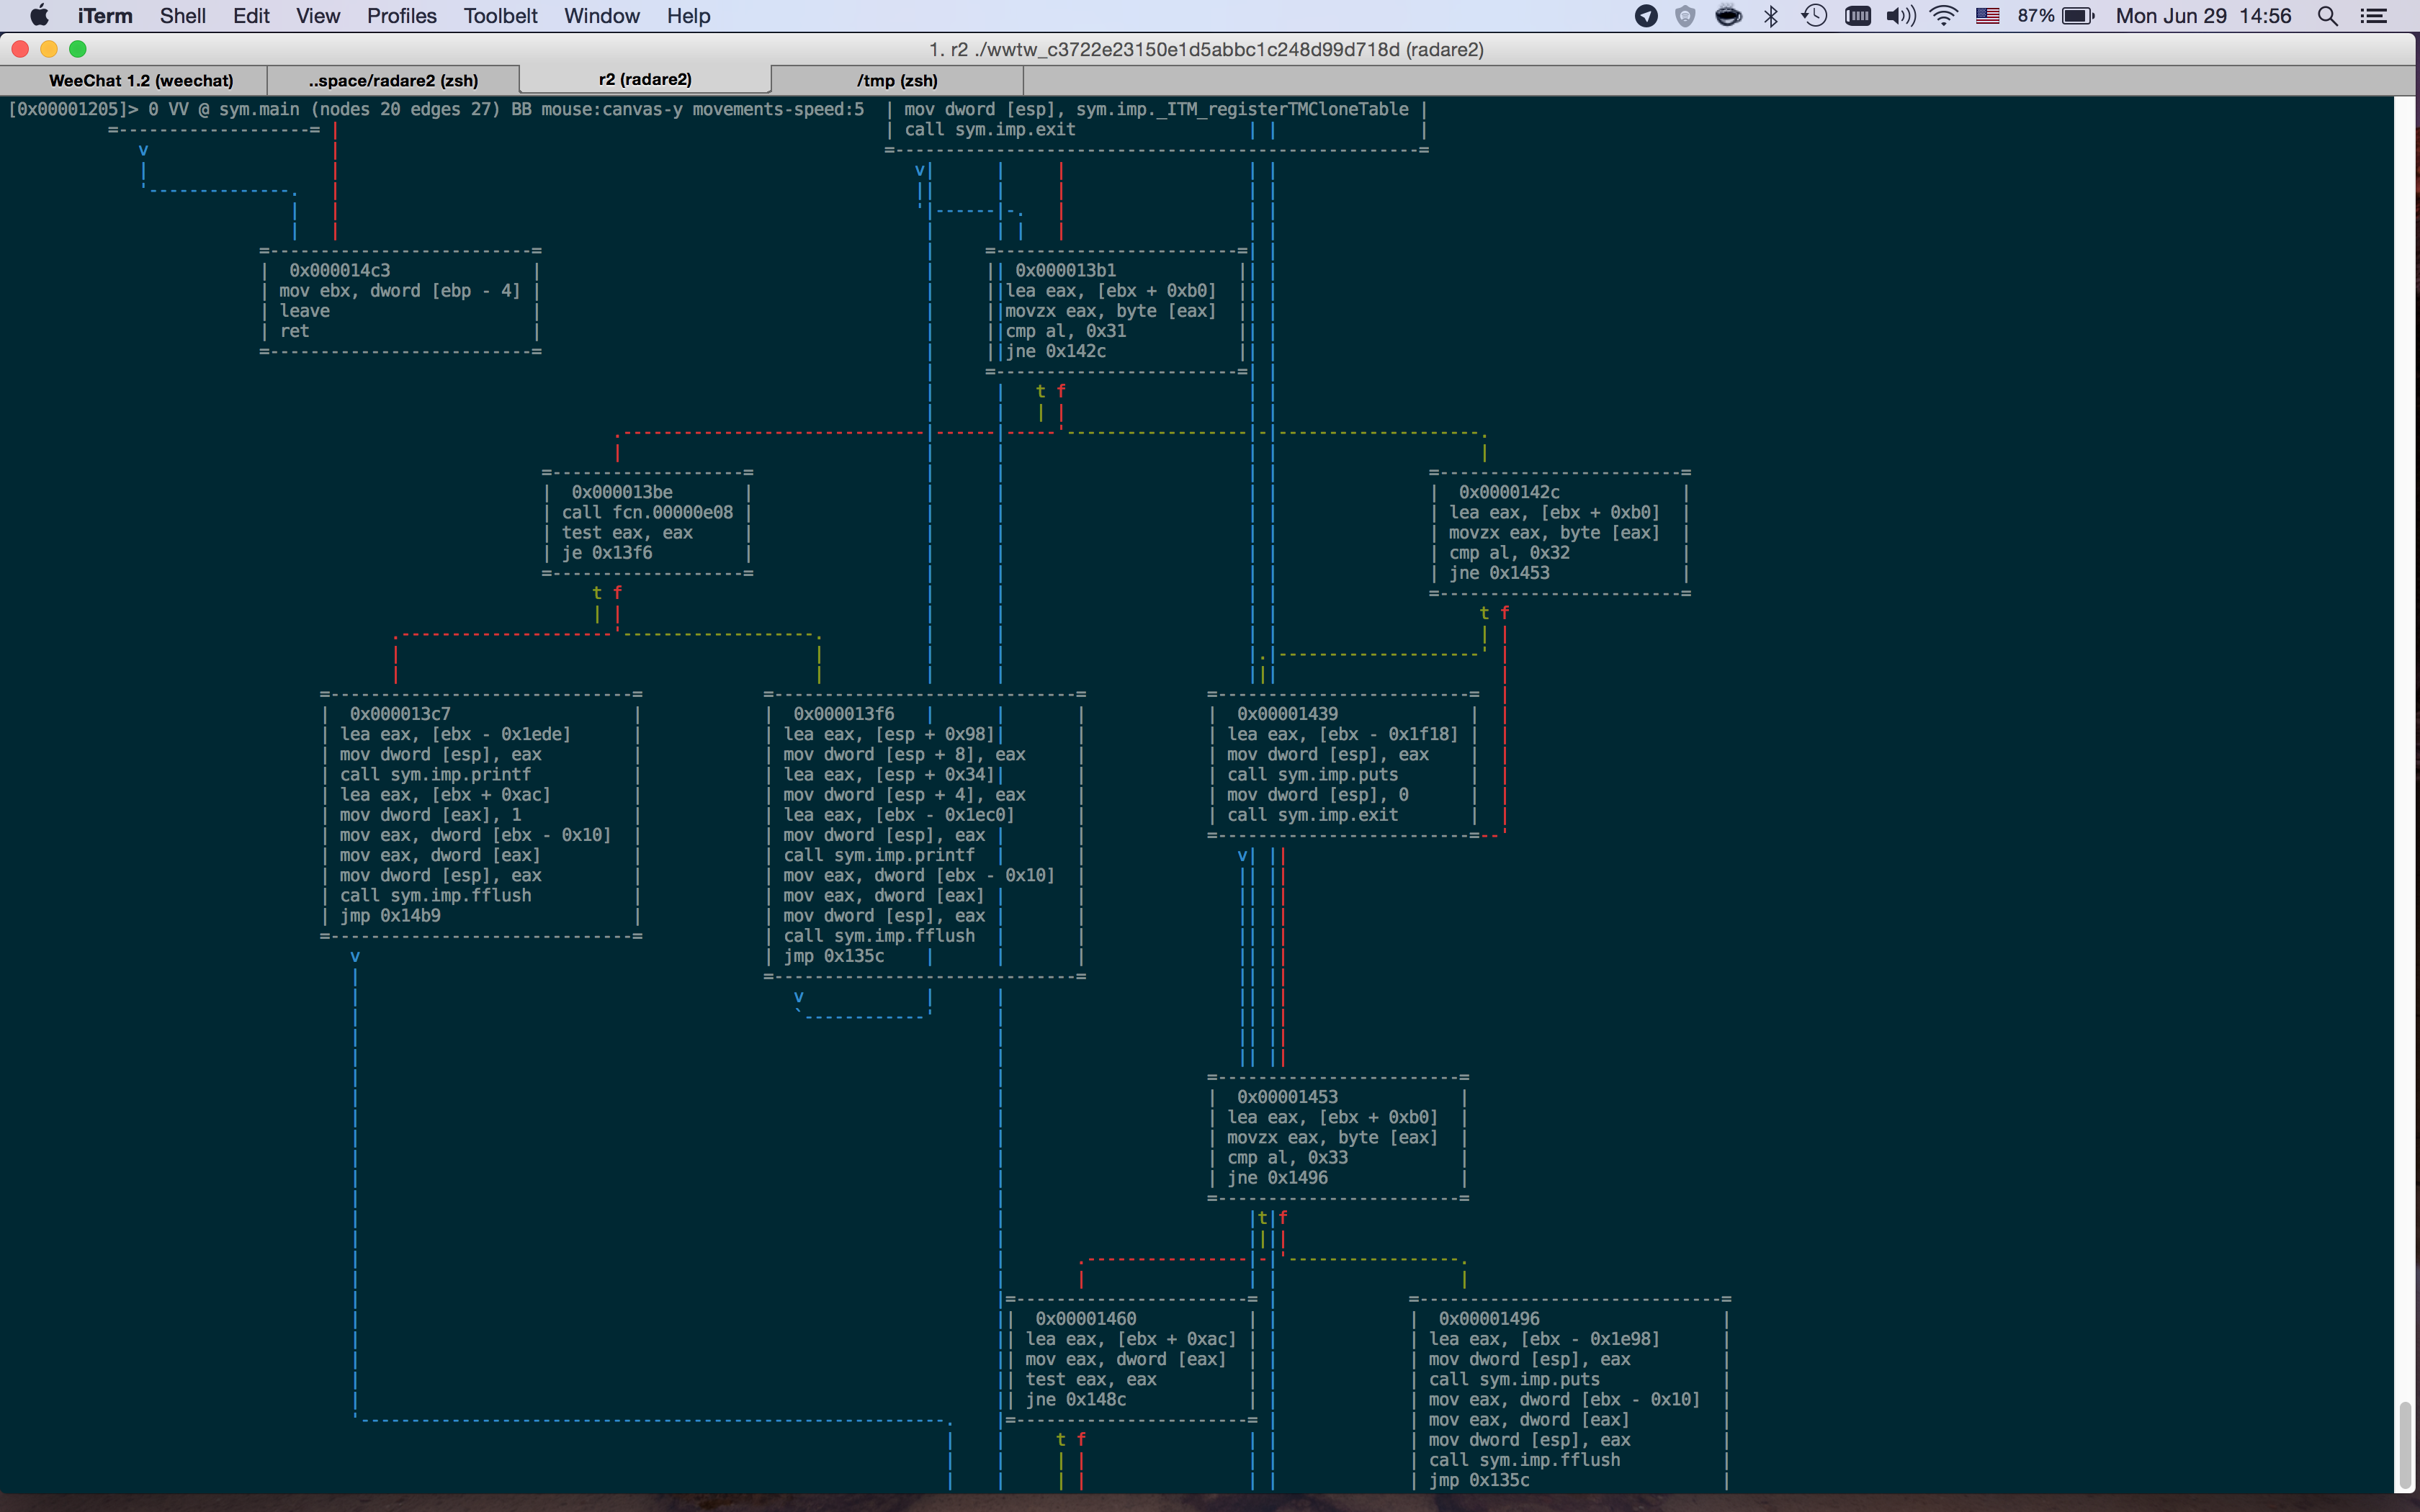2420x1512 pixels.
Task: Click the green zoom window button
Action: (x=78, y=49)
